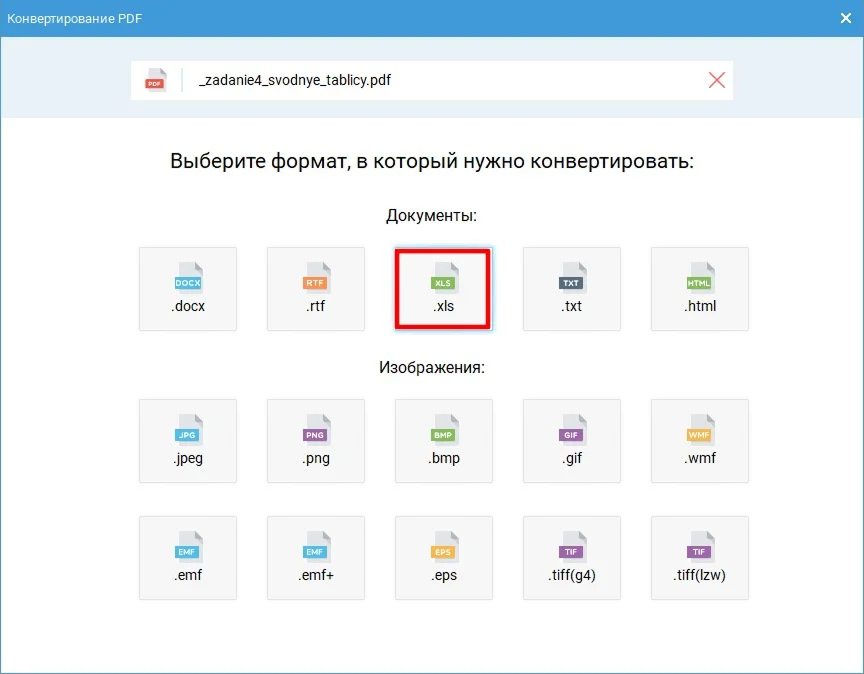Image resolution: width=864 pixels, height=674 pixels.
Task: Select the .rtf format tile
Action: 316,289
